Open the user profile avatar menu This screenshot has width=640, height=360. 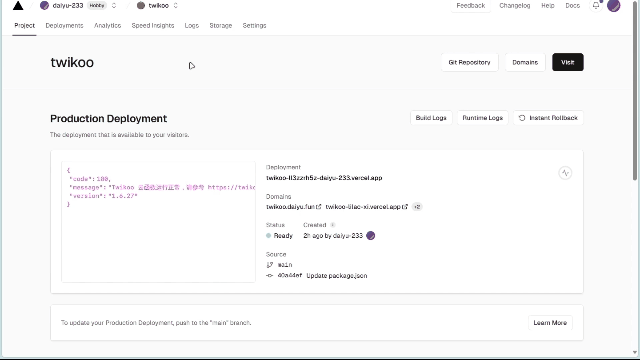coord(613,5)
